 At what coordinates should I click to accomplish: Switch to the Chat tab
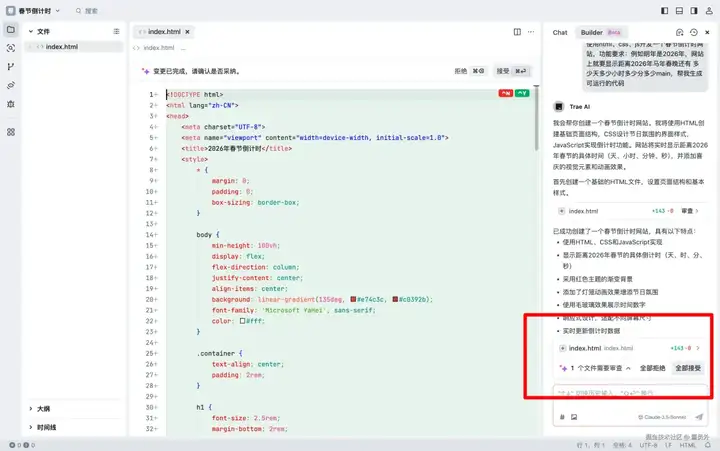point(560,33)
